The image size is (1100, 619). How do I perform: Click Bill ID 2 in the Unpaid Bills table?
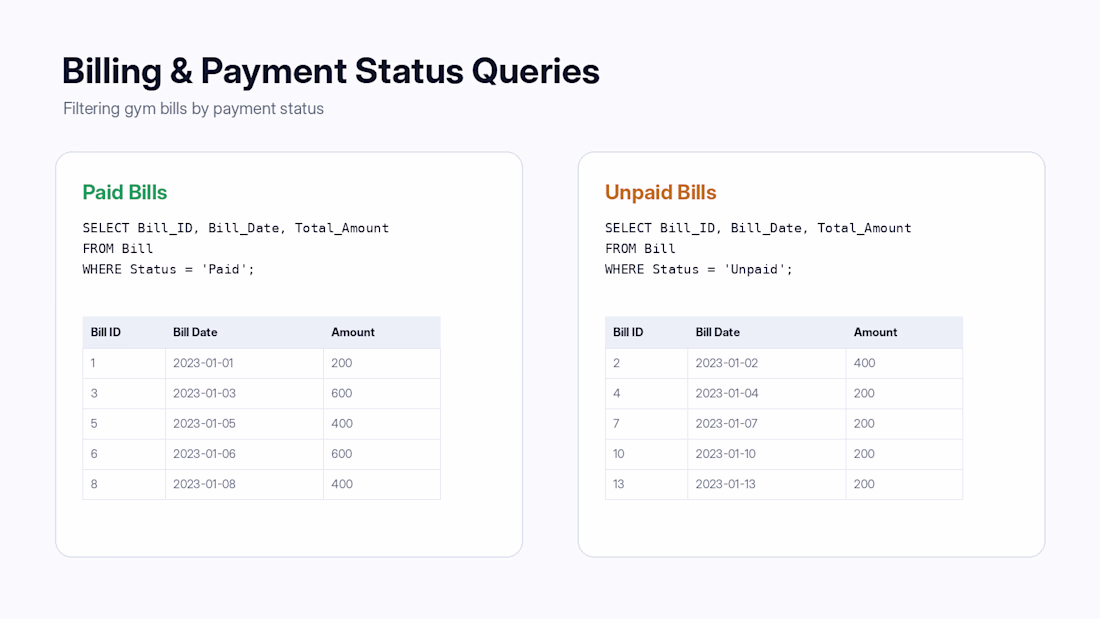click(x=617, y=364)
